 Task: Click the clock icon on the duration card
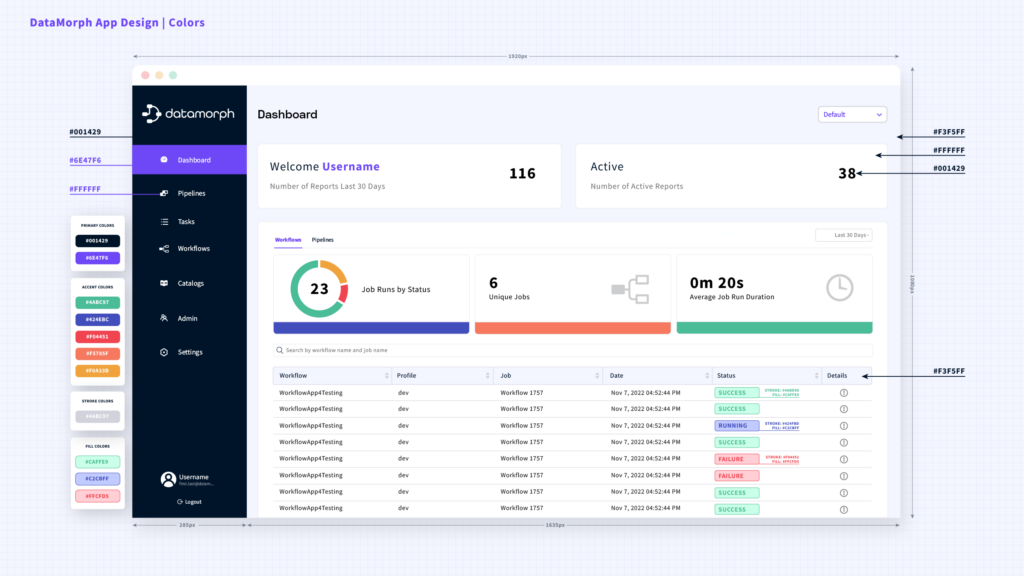(840, 287)
